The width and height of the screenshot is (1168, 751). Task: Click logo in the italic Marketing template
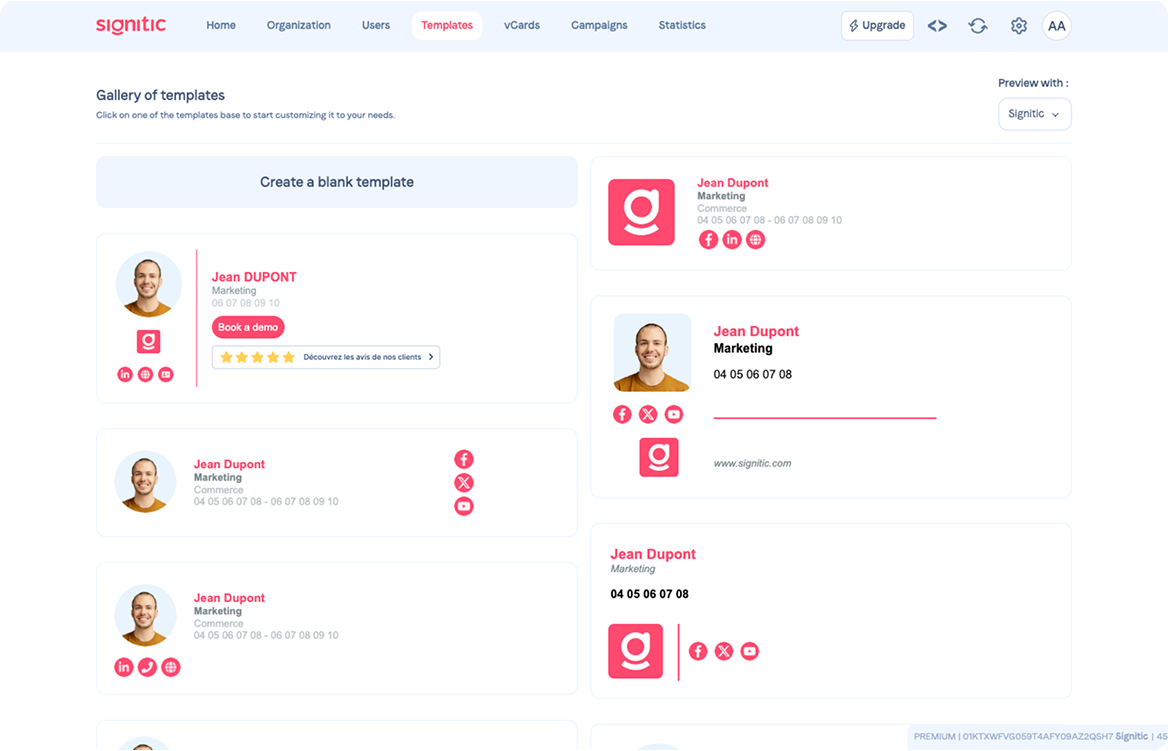[635, 651]
